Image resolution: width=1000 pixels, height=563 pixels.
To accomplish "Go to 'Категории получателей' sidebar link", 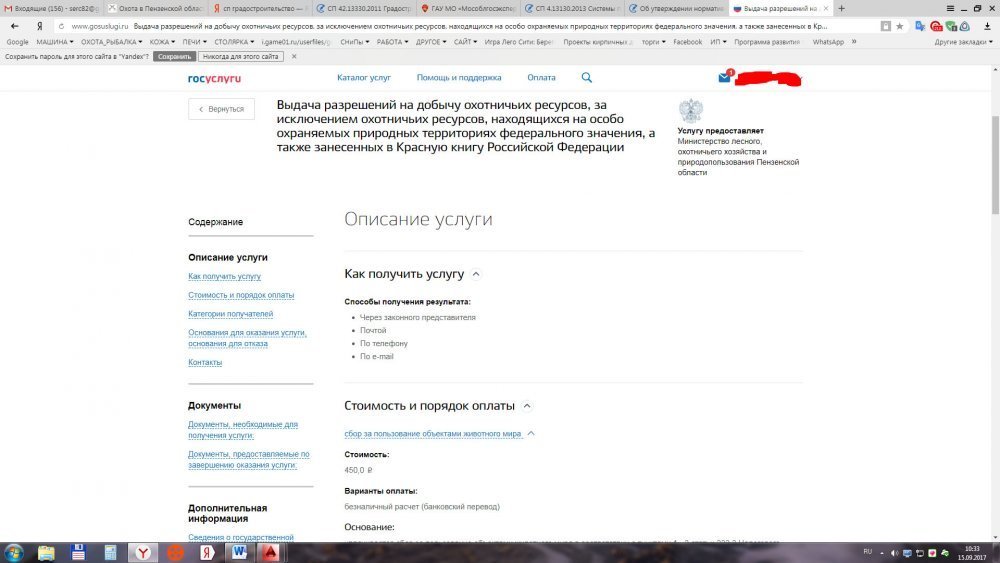I will click(x=230, y=314).
